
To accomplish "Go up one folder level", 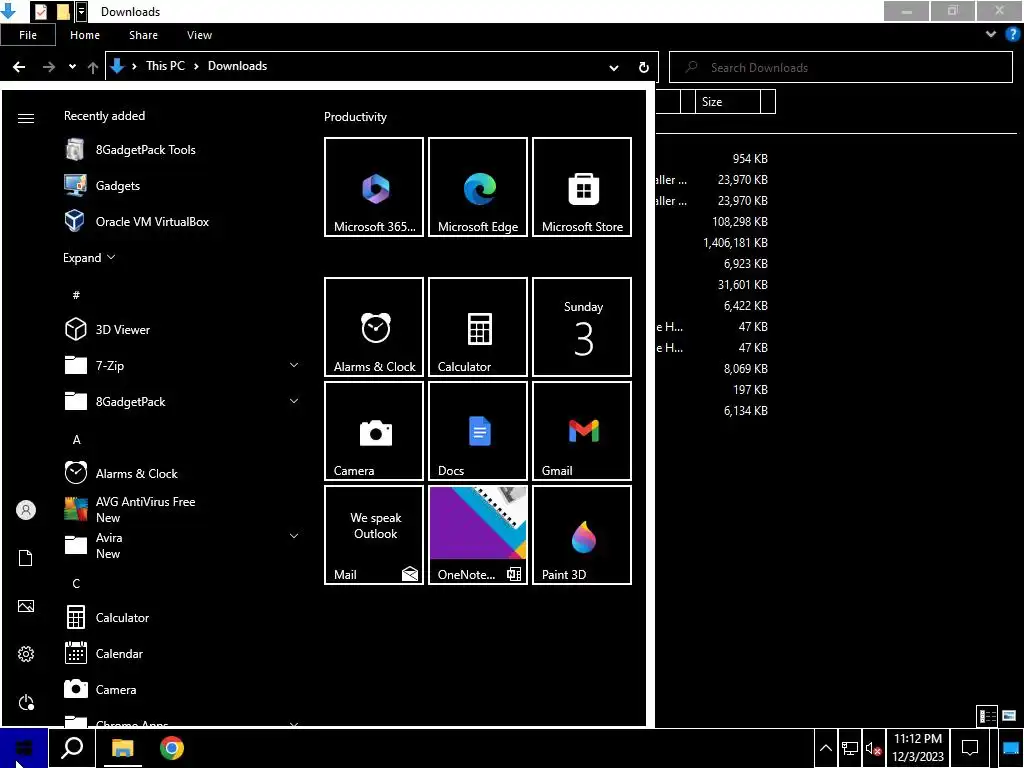I will pos(93,67).
